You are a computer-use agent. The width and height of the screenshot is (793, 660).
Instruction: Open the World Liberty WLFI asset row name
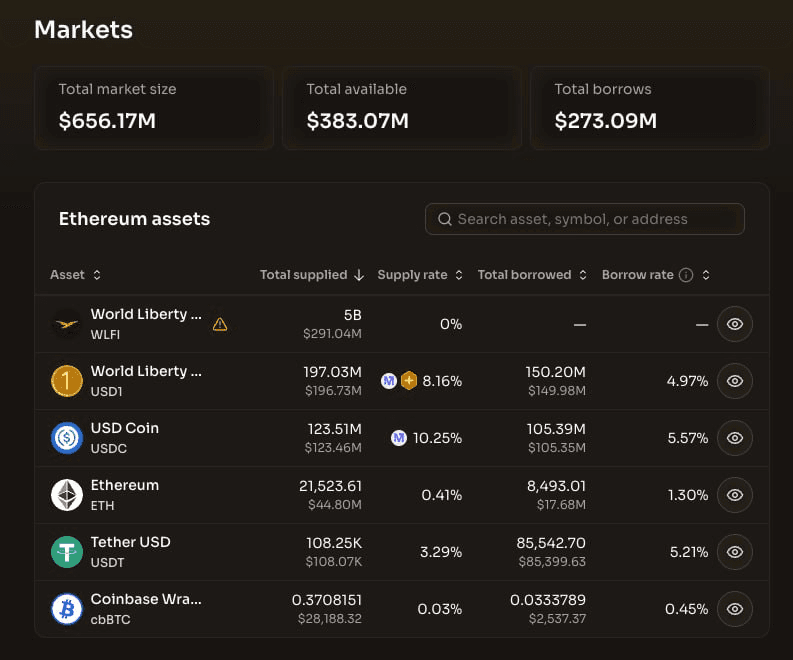[x=146, y=315]
